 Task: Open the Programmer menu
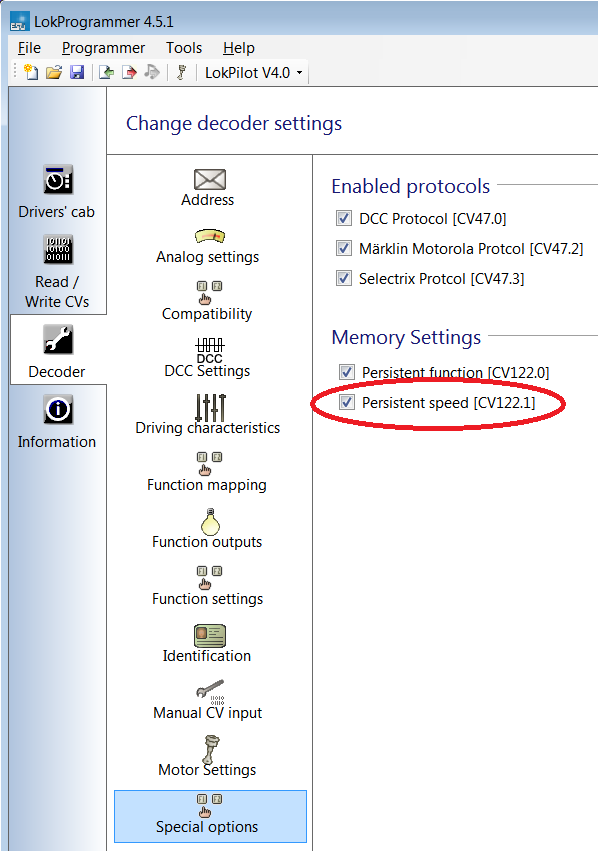pos(103,48)
